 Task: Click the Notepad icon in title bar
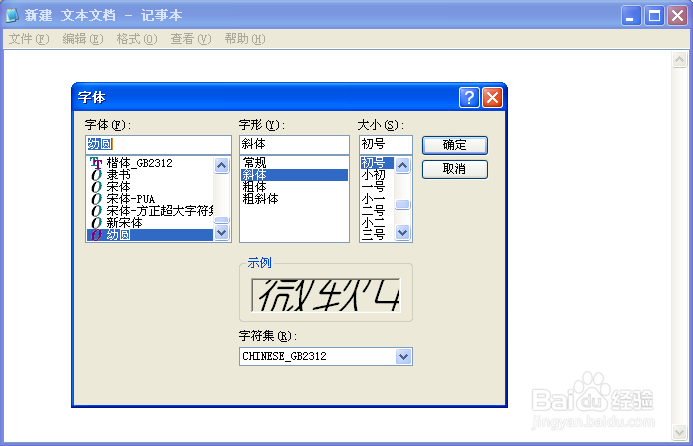click(x=12, y=15)
